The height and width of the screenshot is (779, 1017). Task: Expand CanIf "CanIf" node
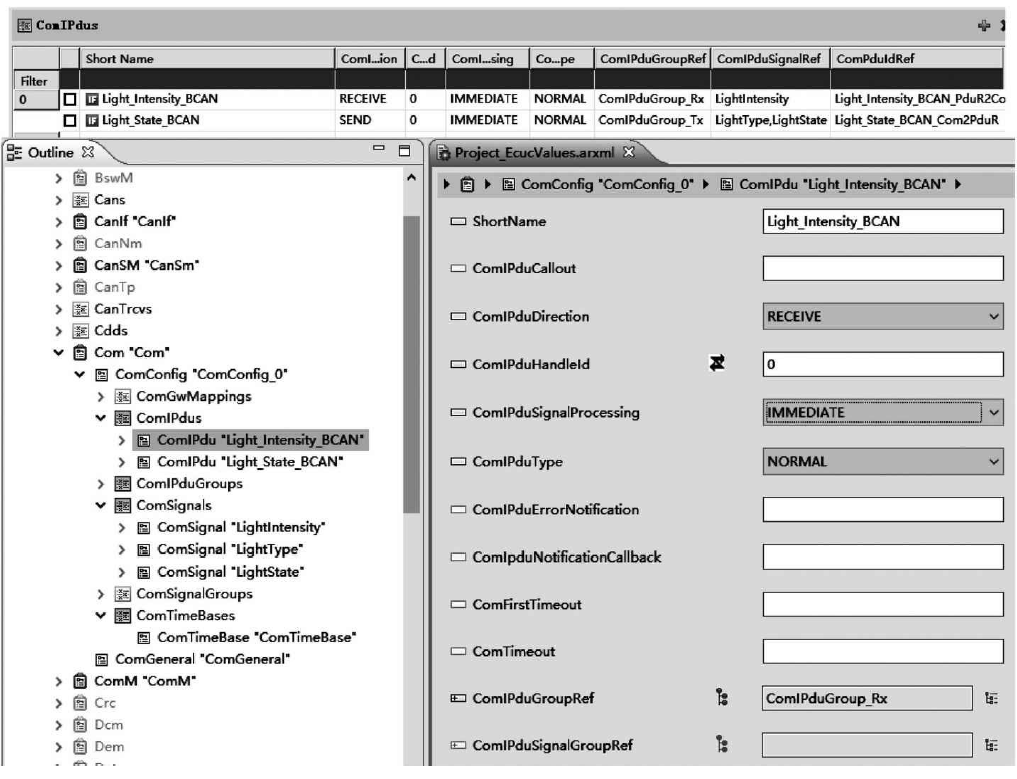pyautogui.click(x=58, y=222)
